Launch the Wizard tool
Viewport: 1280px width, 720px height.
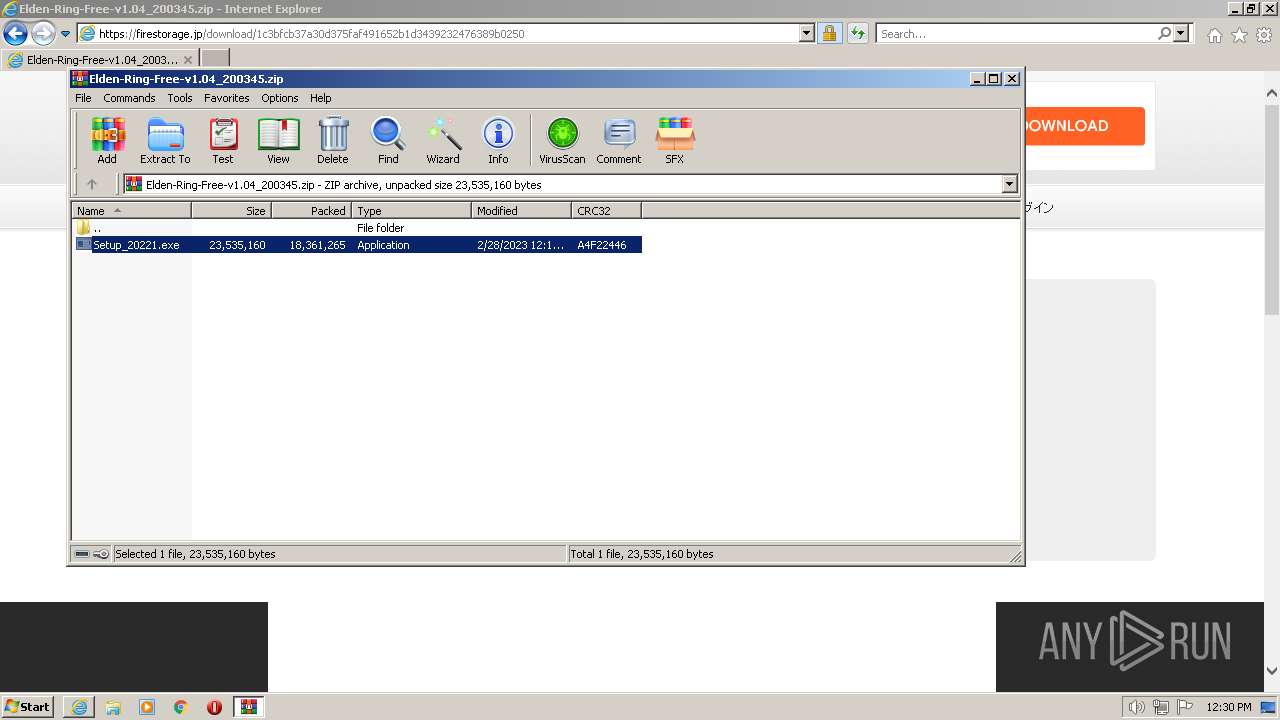click(x=443, y=140)
